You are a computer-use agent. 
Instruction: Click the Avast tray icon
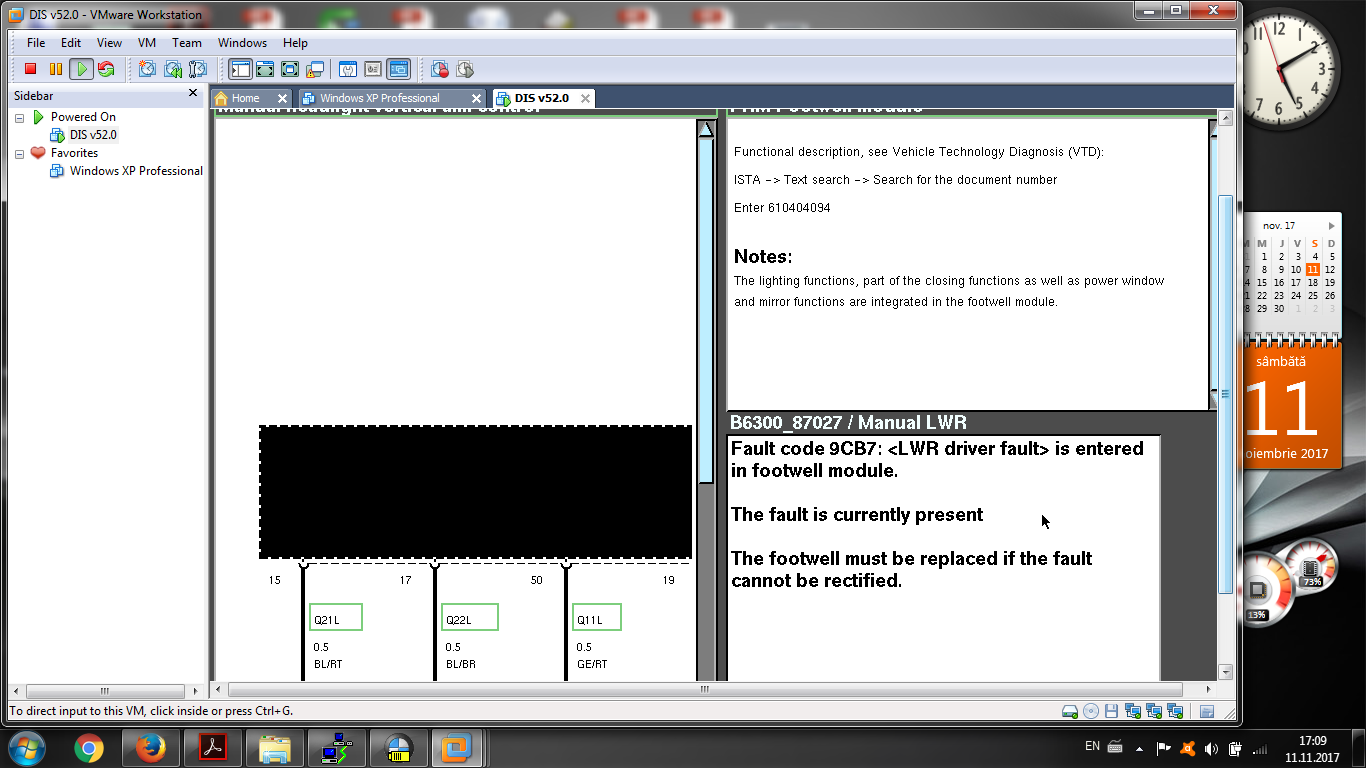[1188, 747]
